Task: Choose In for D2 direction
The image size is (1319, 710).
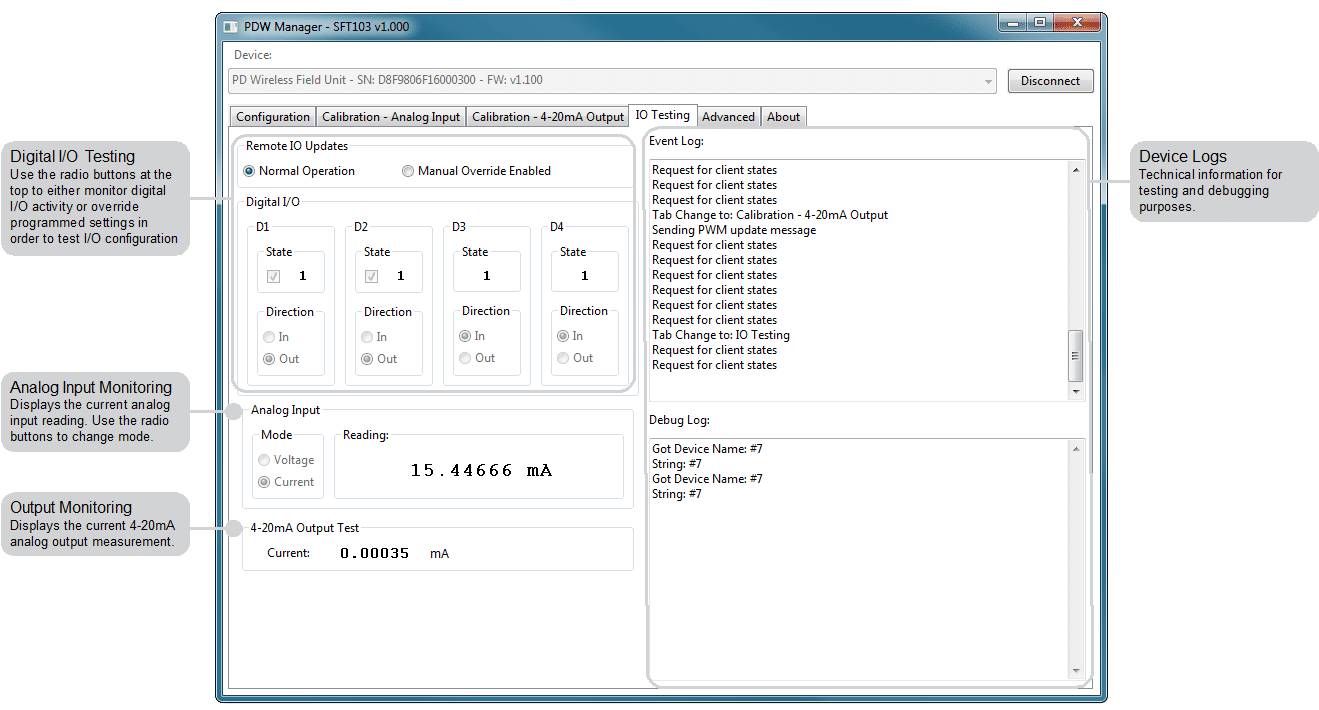Action: [374, 337]
